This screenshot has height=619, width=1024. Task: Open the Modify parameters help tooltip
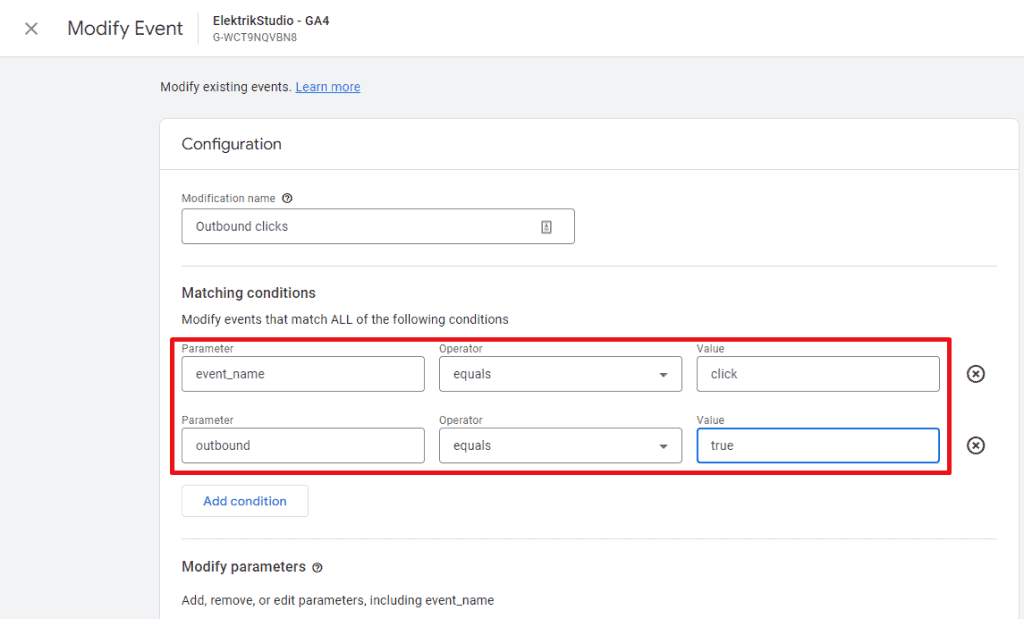tap(317, 567)
